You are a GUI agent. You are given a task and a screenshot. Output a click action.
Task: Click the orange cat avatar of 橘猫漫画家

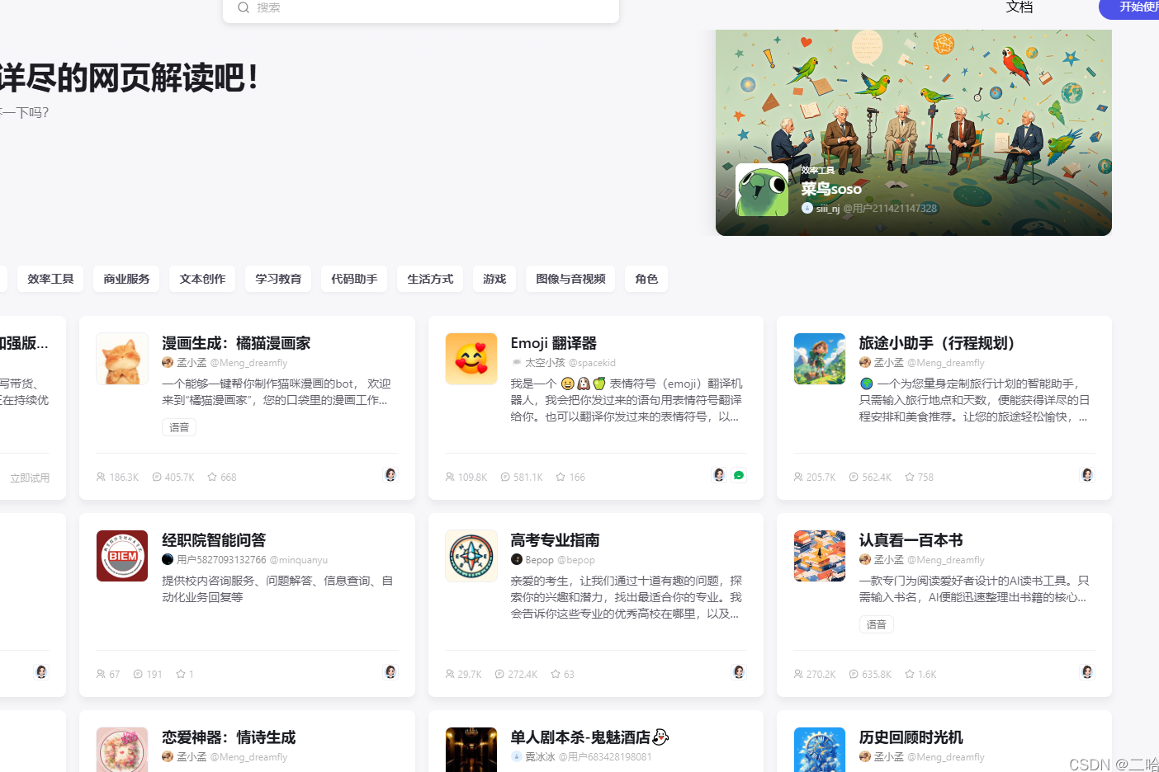click(x=122, y=359)
